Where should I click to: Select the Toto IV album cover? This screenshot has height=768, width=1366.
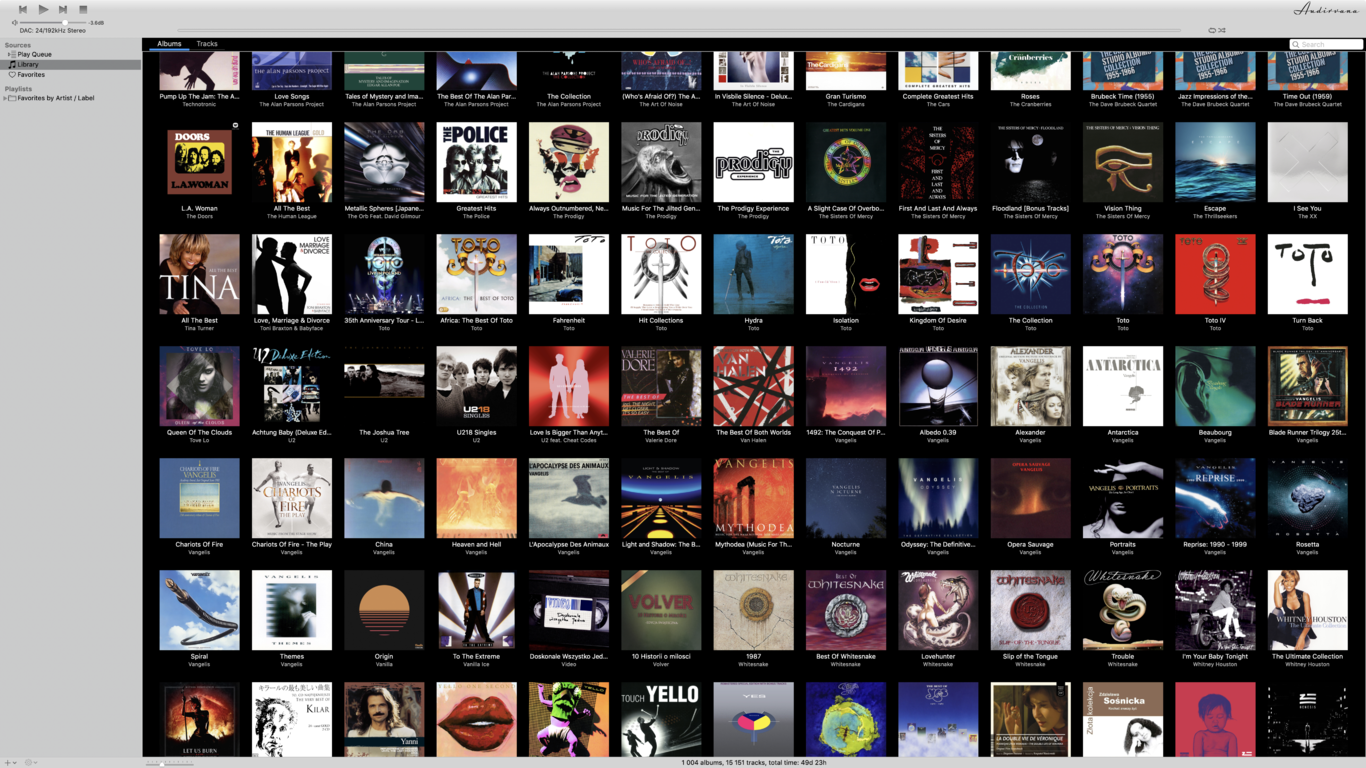pyautogui.click(x=1215, y=274)
